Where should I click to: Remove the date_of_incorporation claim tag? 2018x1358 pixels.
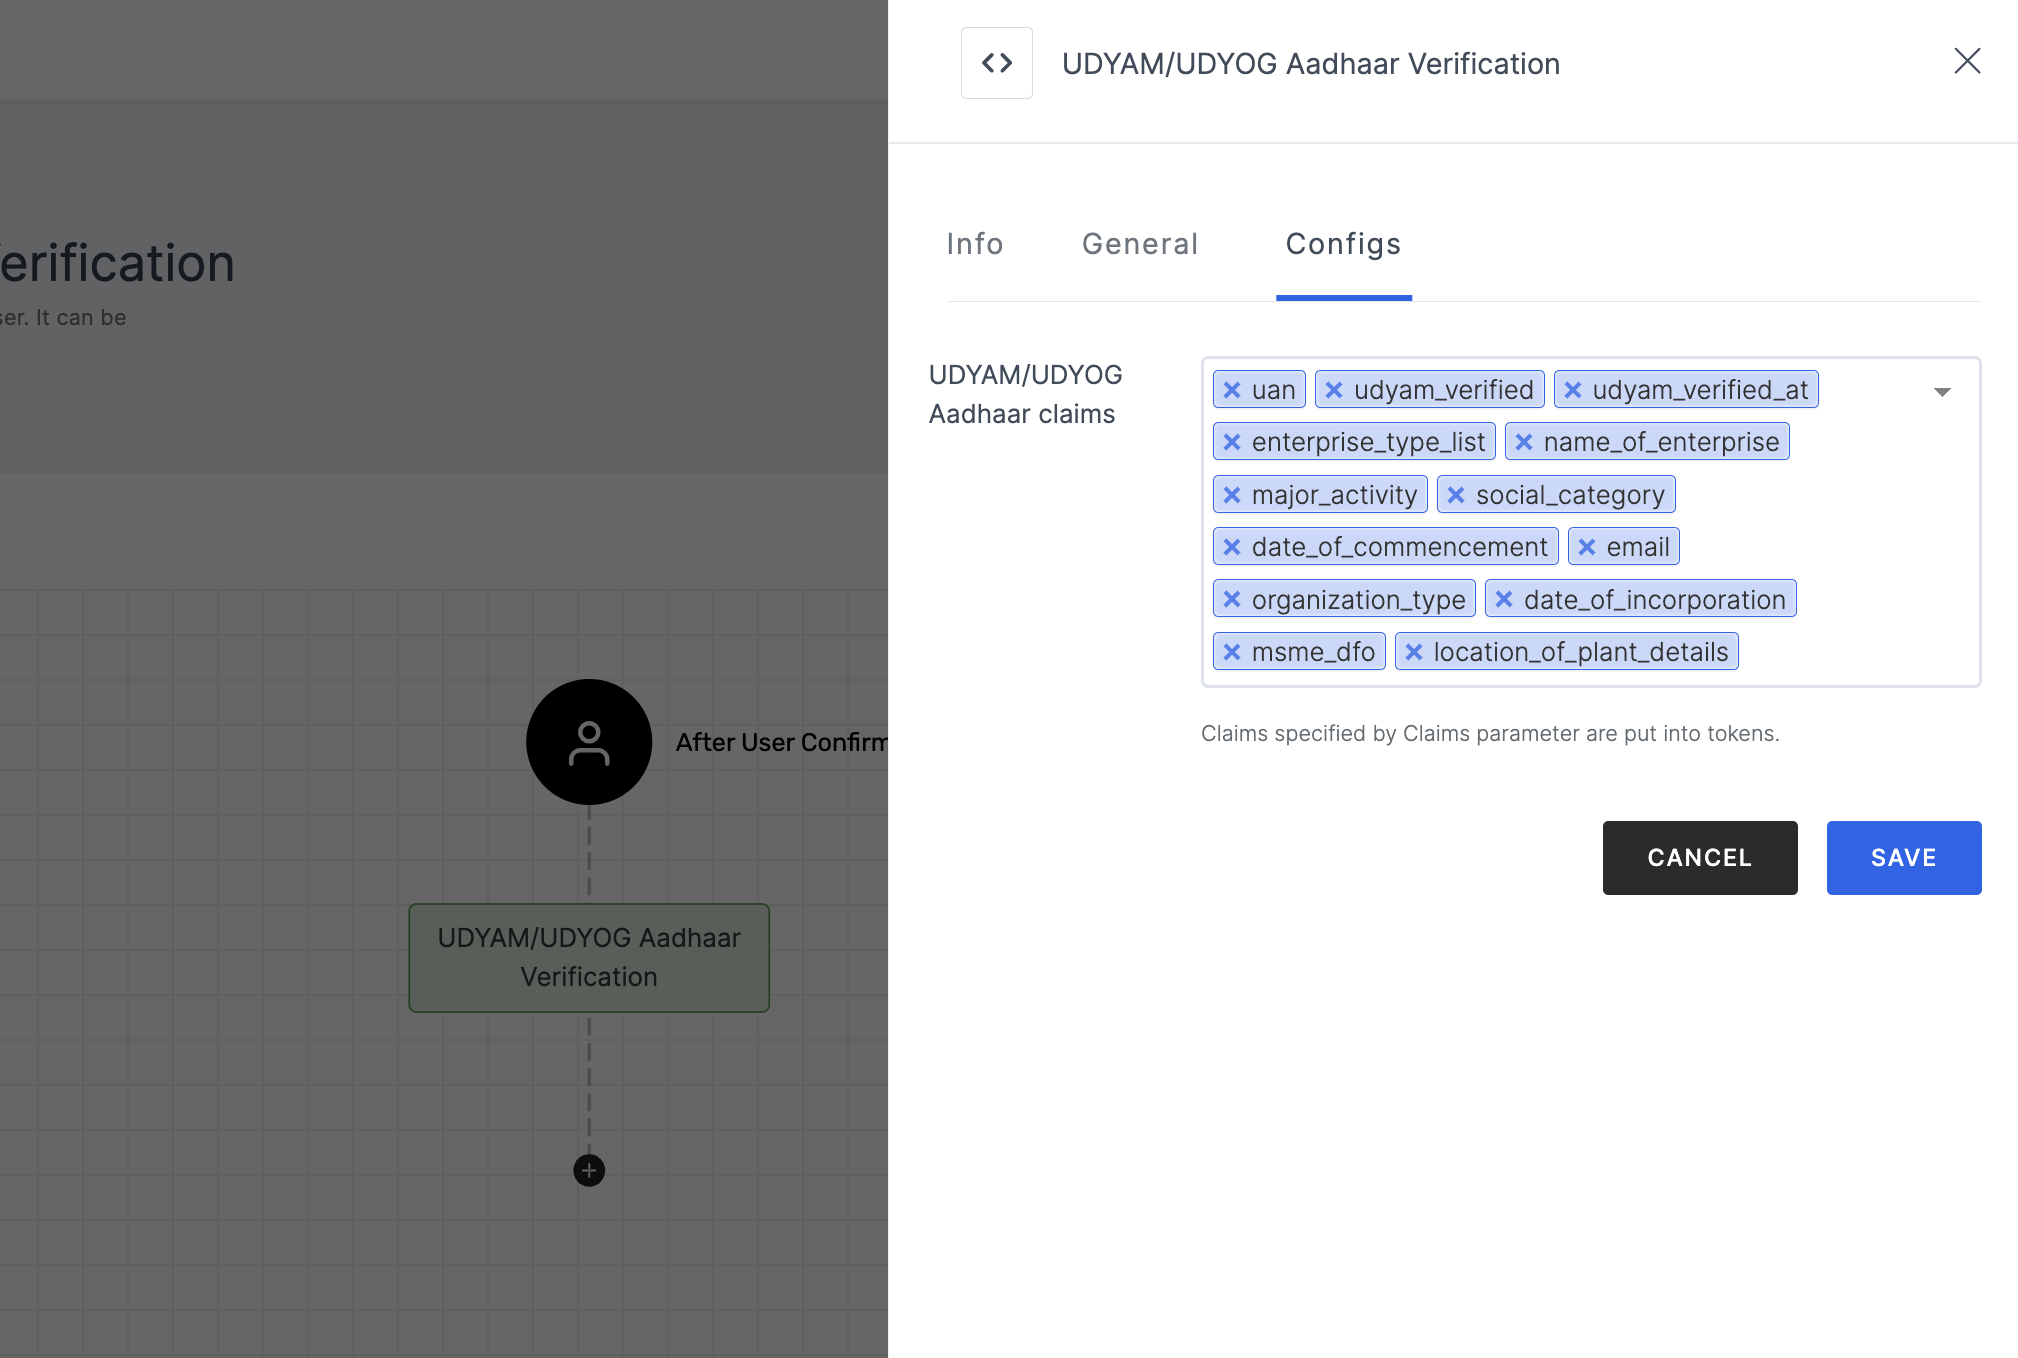pos(1504,599)
